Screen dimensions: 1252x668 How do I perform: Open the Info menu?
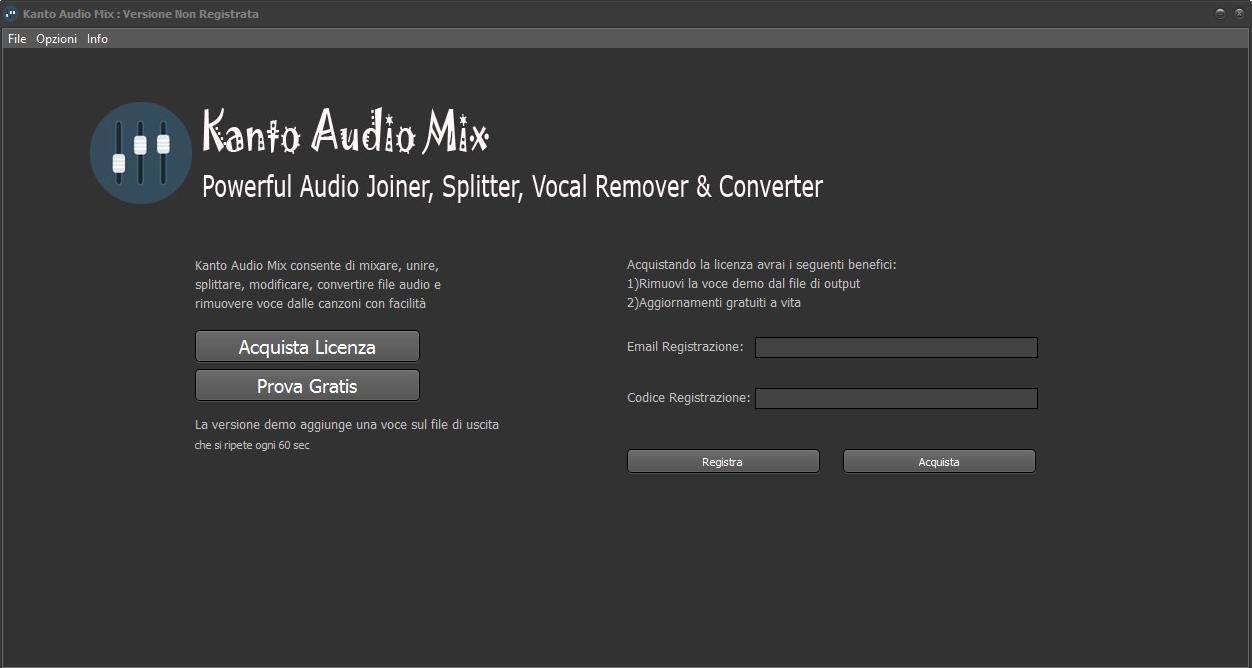(97, 39)
